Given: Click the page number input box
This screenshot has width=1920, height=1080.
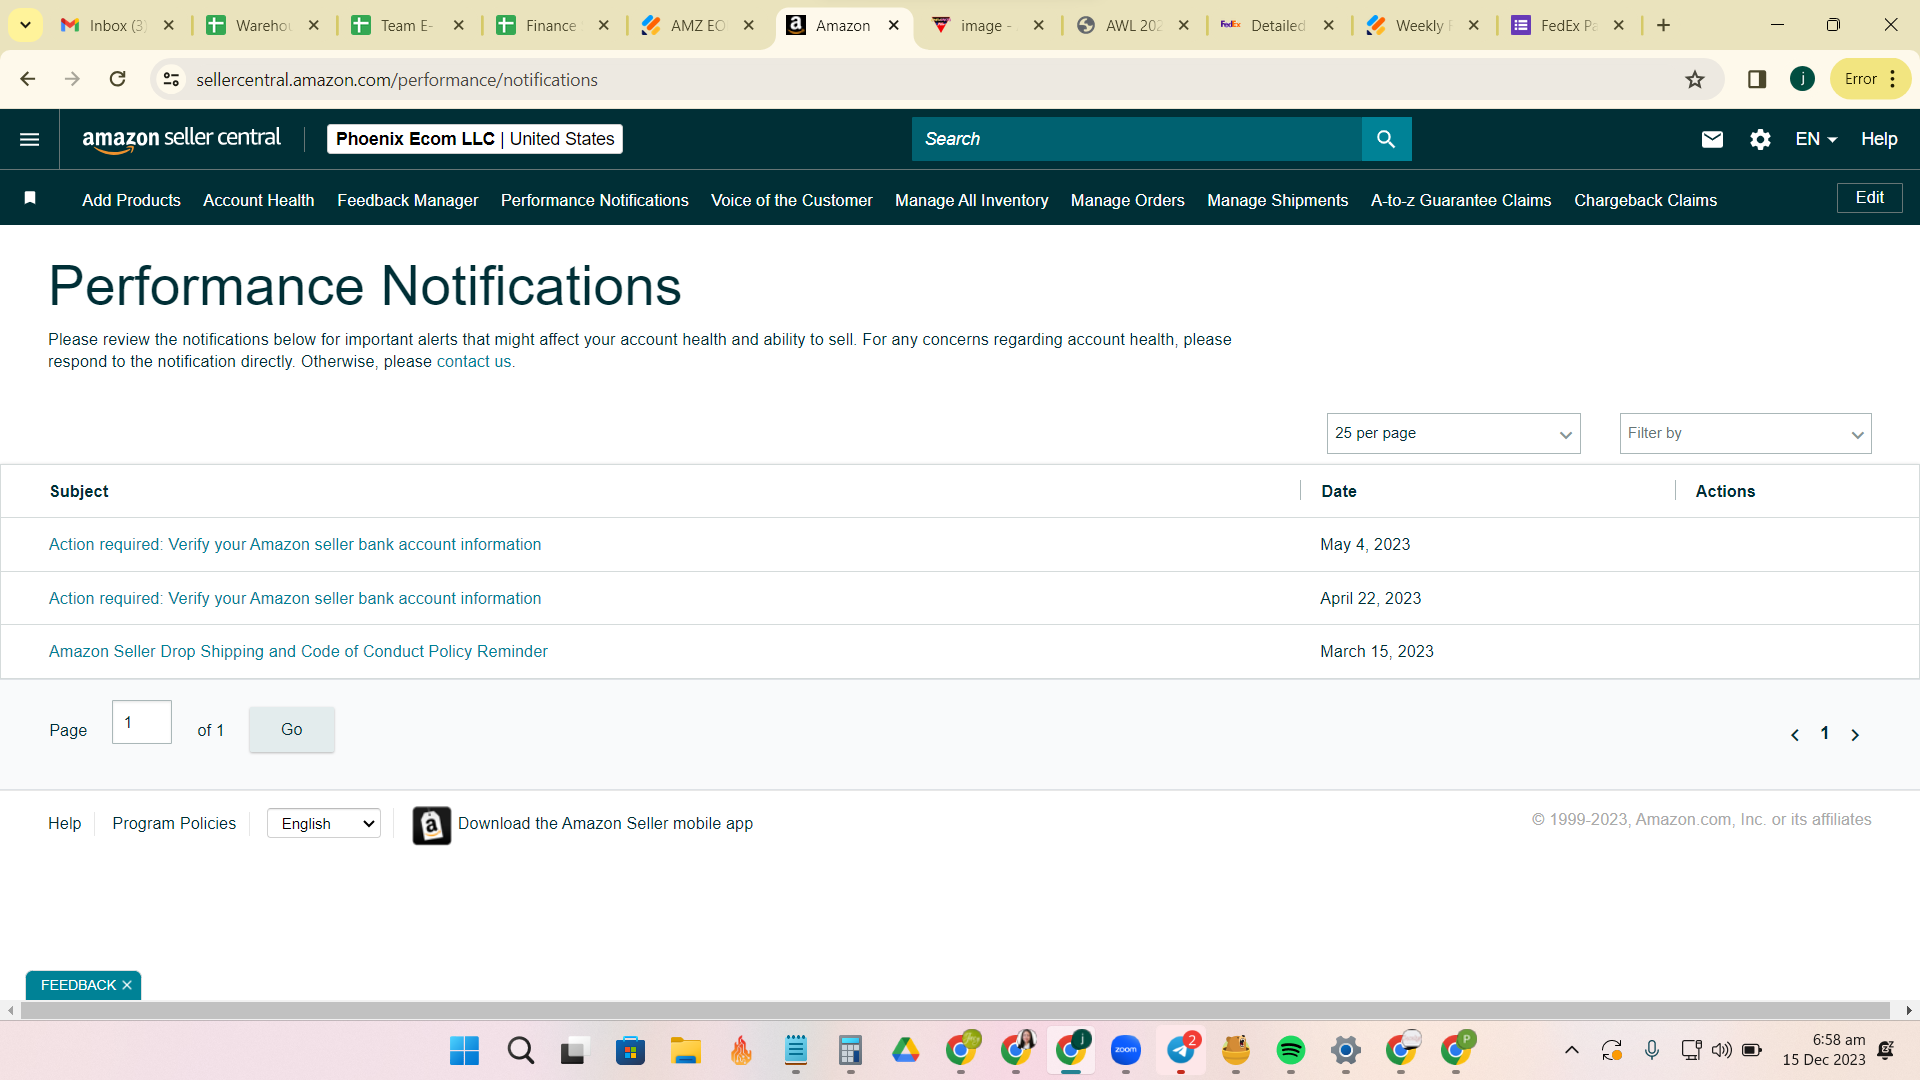Looking at the screenshot, I should [x=142, y=722].
